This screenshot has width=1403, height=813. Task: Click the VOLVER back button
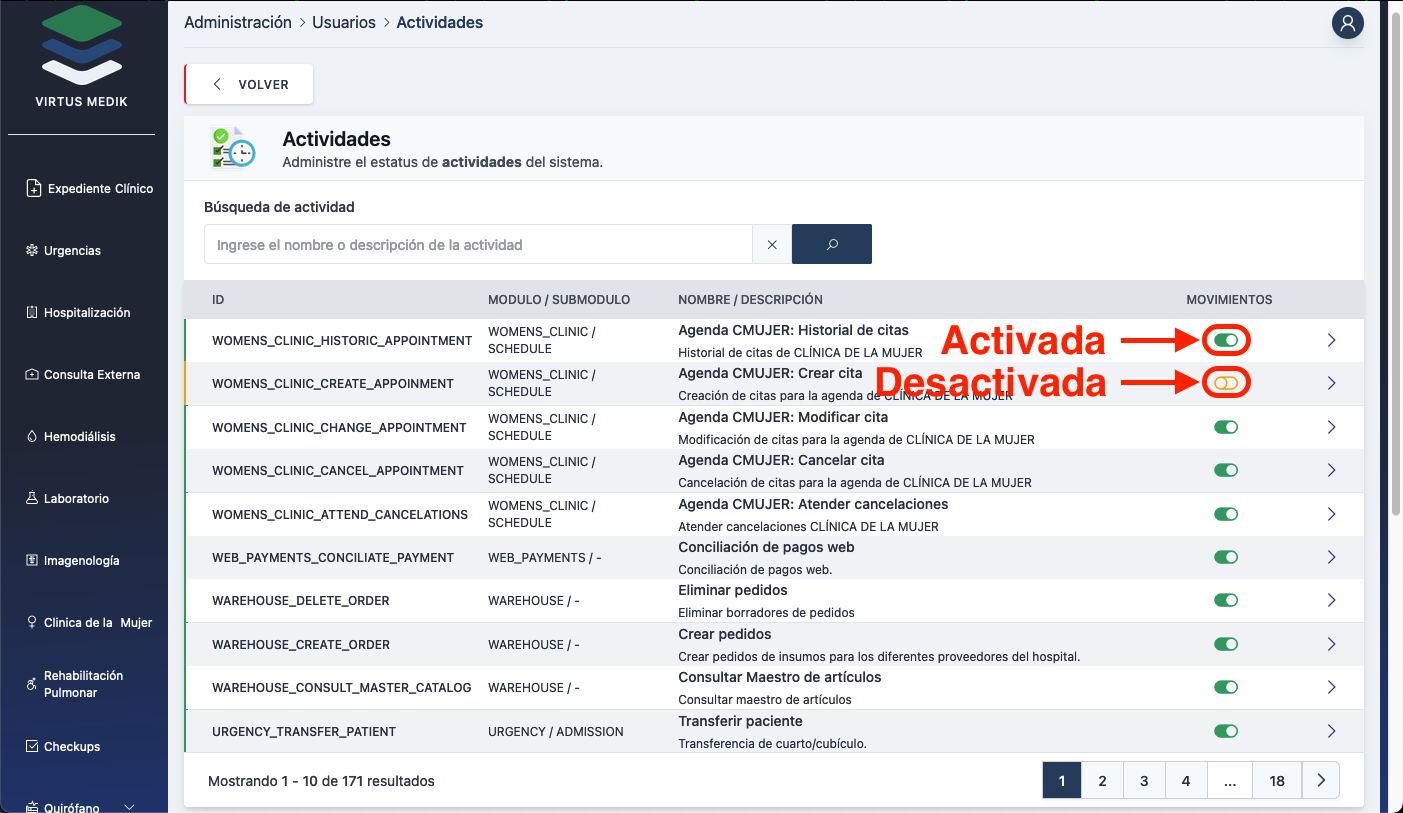(250, 84)
